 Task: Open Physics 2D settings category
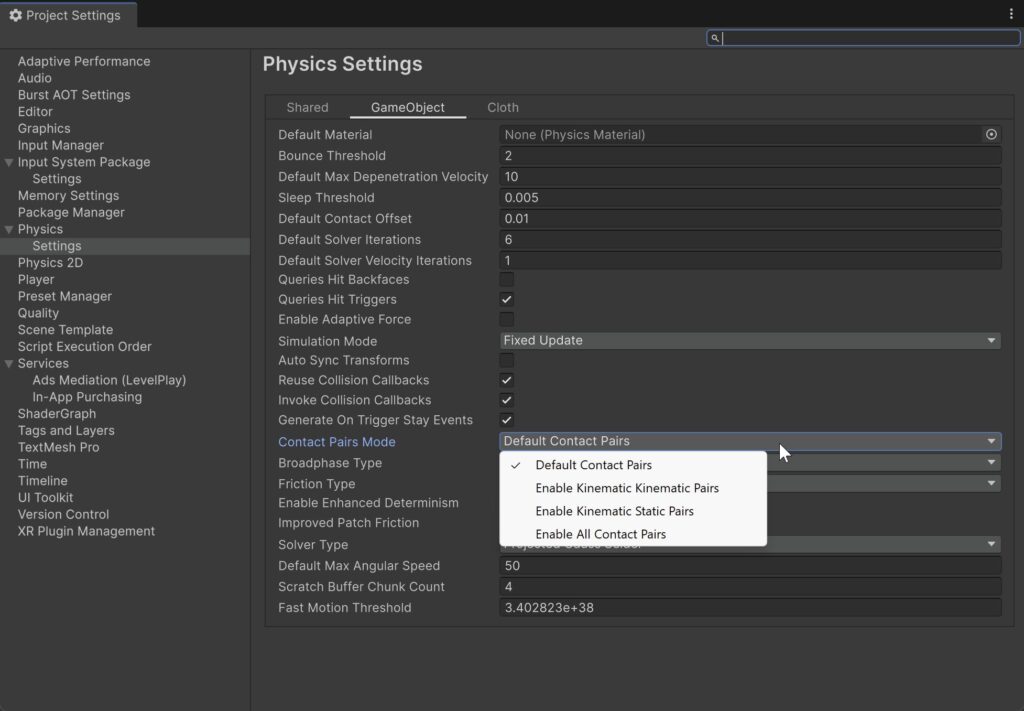coord(50,263)
